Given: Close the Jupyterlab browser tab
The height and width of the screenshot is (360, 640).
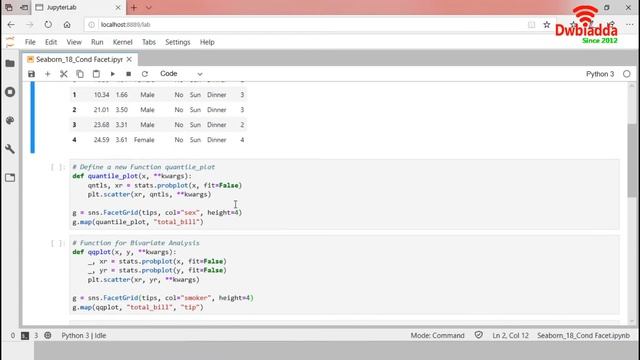Looking at the screenshot, I should click(x=118, y=7).
